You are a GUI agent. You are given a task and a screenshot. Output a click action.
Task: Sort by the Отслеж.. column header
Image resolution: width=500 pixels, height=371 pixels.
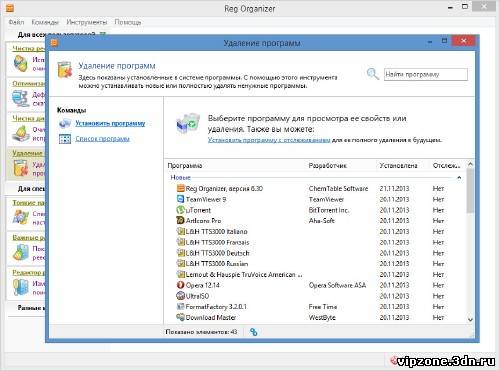(447, 165)
